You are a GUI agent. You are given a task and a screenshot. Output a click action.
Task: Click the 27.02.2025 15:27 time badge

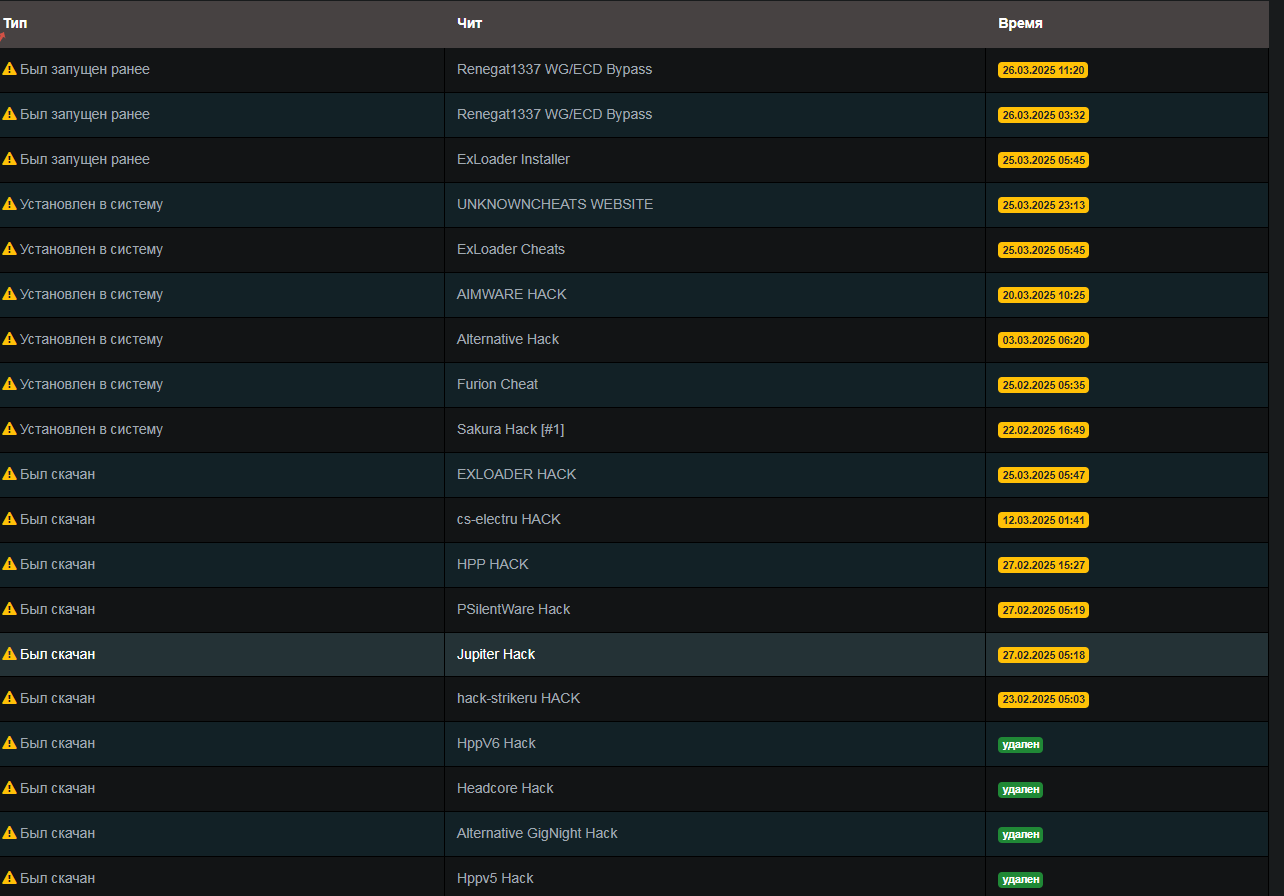tap(1043, 565)
